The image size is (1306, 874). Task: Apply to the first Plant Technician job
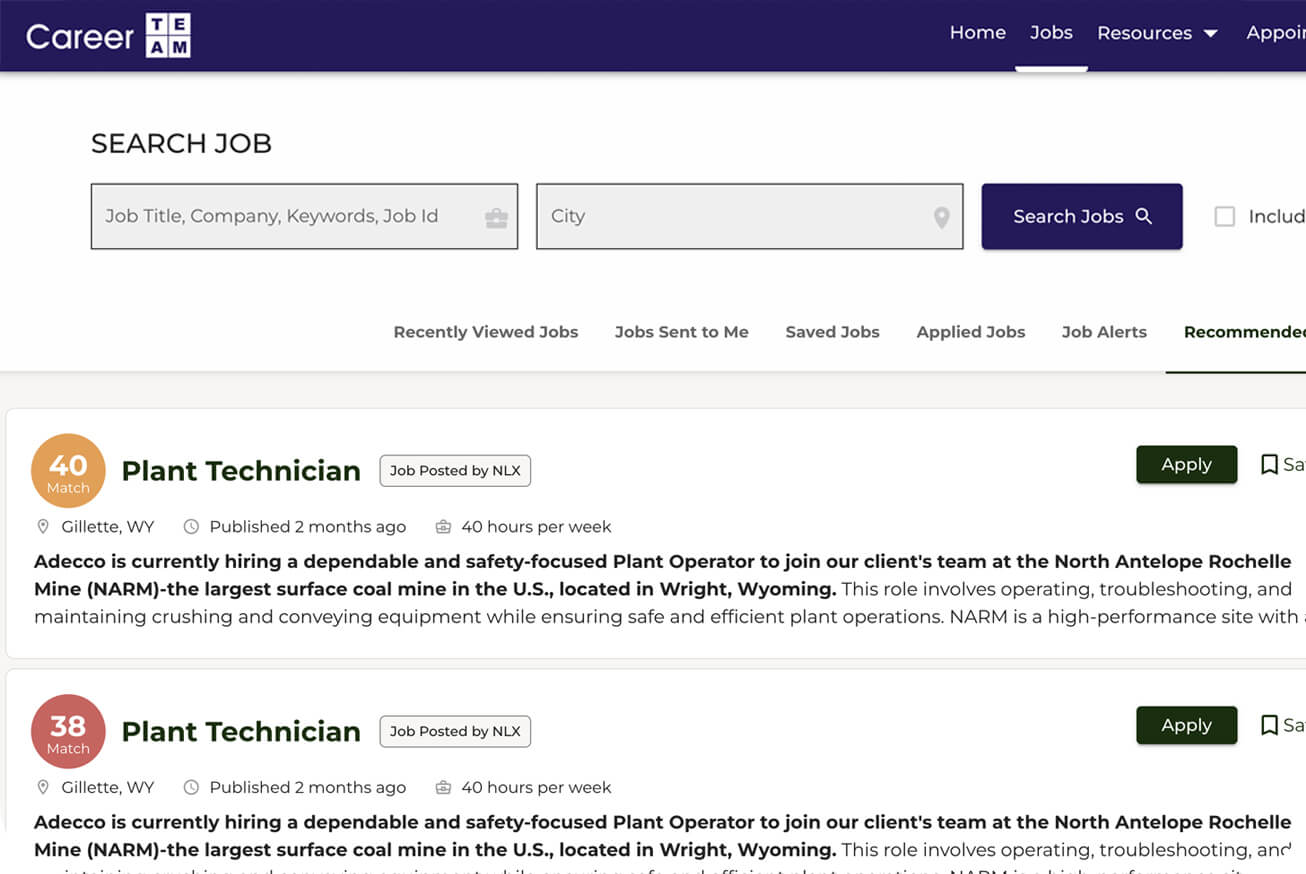1186,464
